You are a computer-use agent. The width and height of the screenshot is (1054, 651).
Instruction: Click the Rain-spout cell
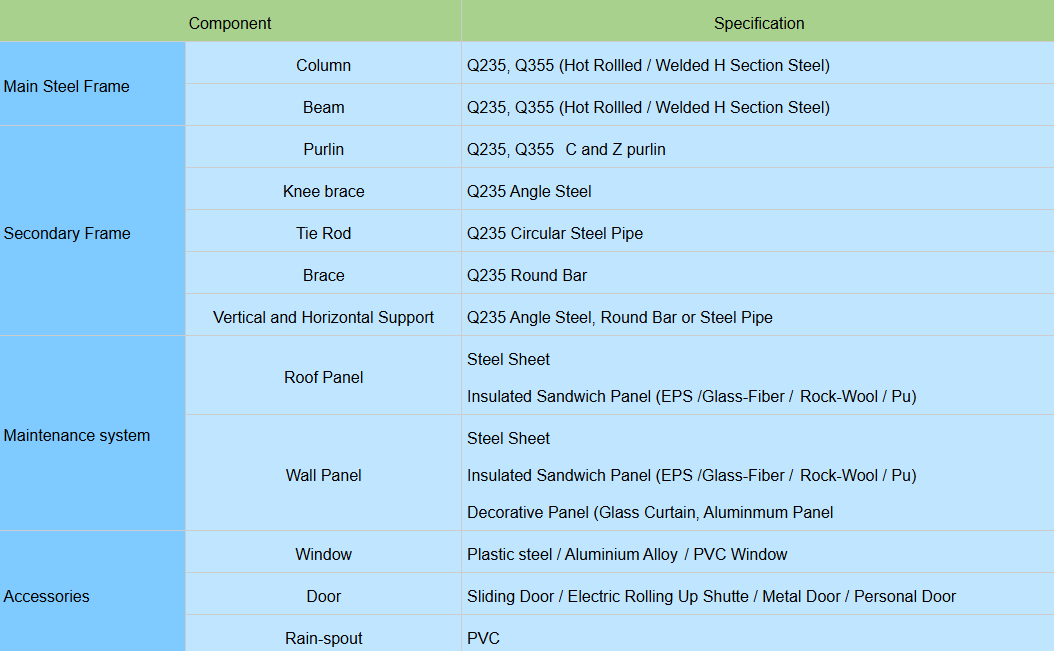(323, 638)
